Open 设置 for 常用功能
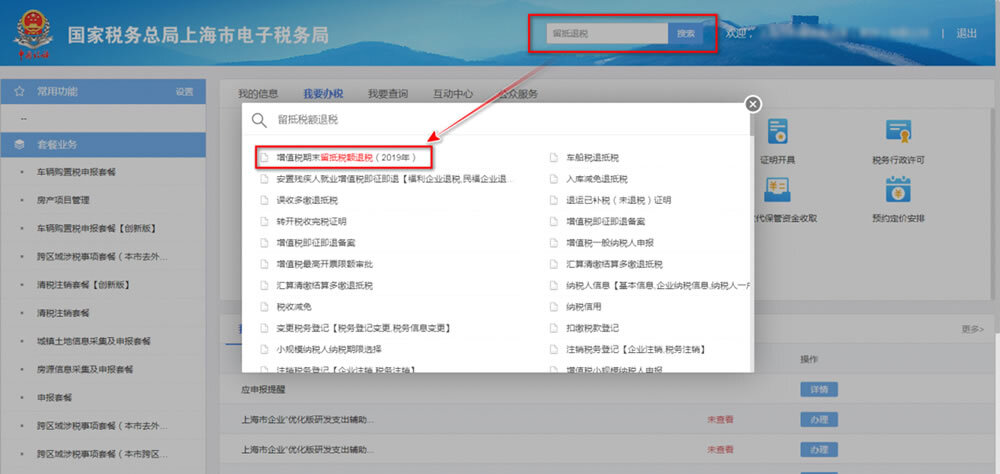Viewport: 1000px width, 474px height. [184, 92]
